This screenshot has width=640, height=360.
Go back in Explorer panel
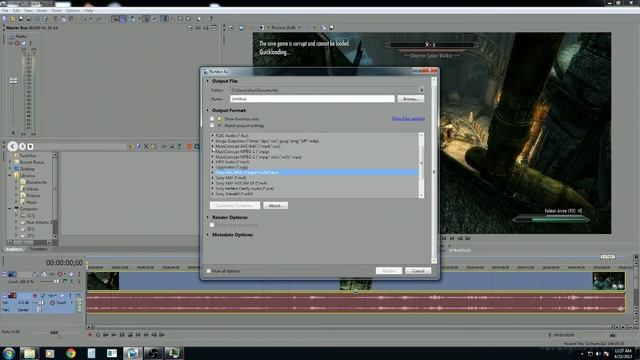[12, 147]
